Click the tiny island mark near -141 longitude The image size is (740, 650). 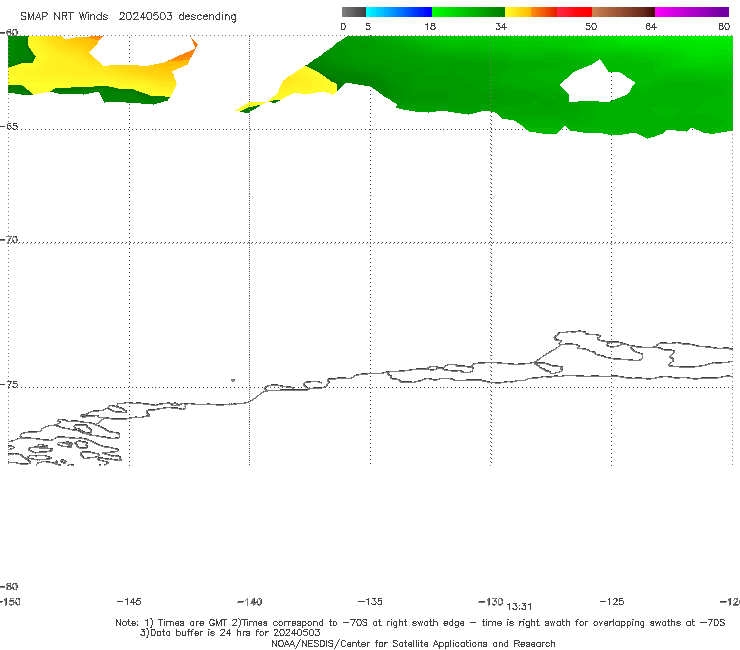(x=233, y=380)
